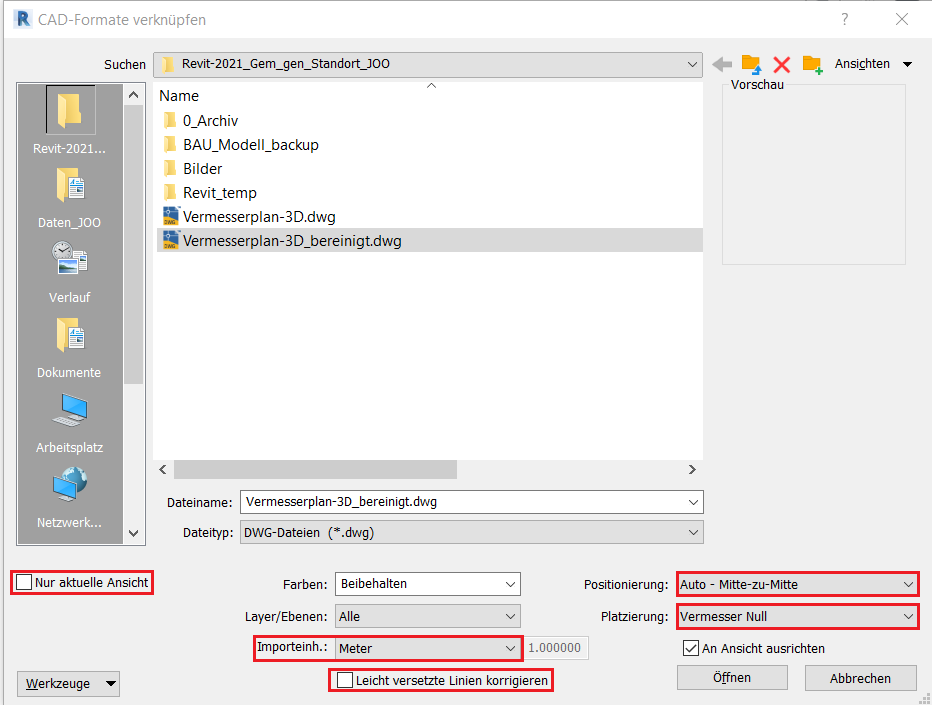
Task: Uncheck An Ansicht ausrichten checkbox
Action: click(690, 648)
